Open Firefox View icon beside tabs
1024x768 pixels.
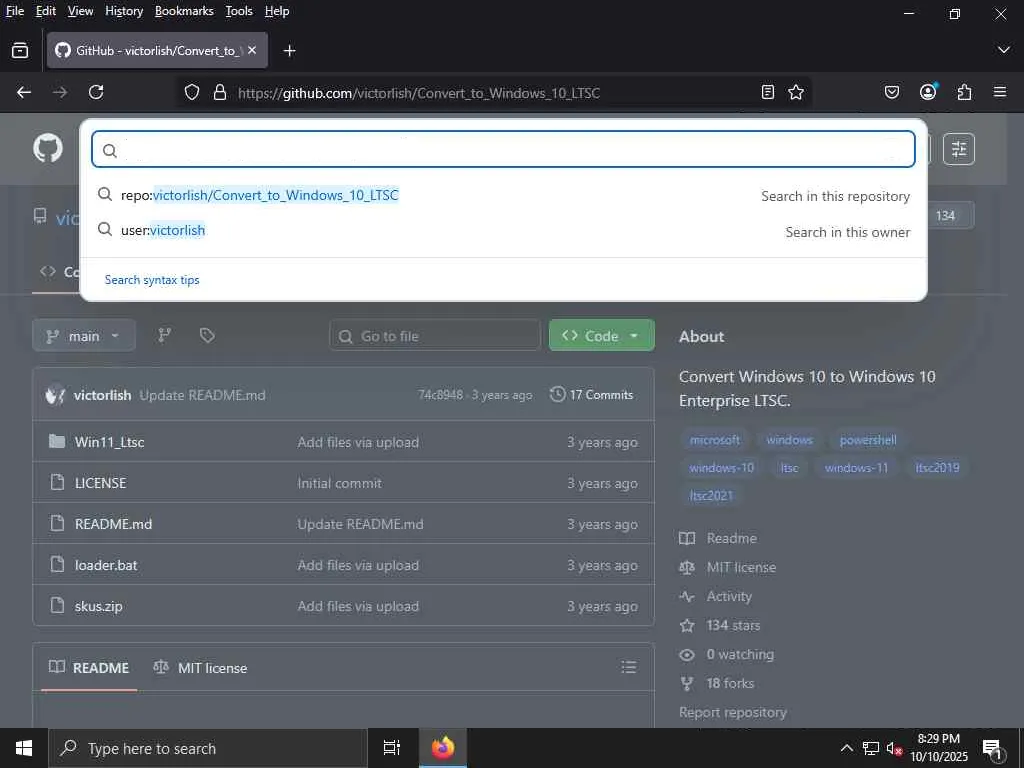(20, 50)
